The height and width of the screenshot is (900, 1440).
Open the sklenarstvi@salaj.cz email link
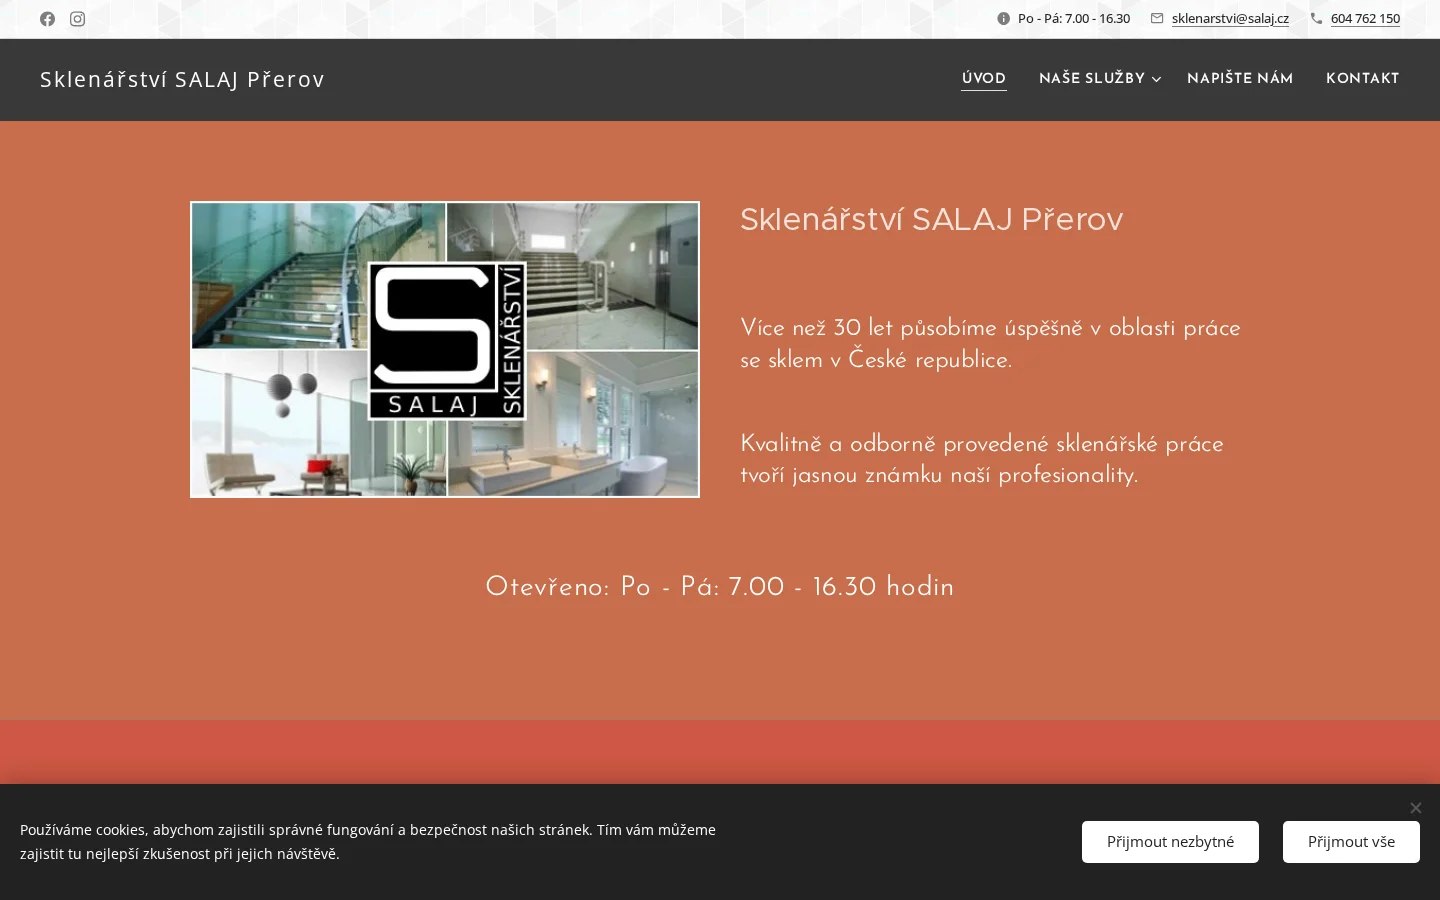1230,19
